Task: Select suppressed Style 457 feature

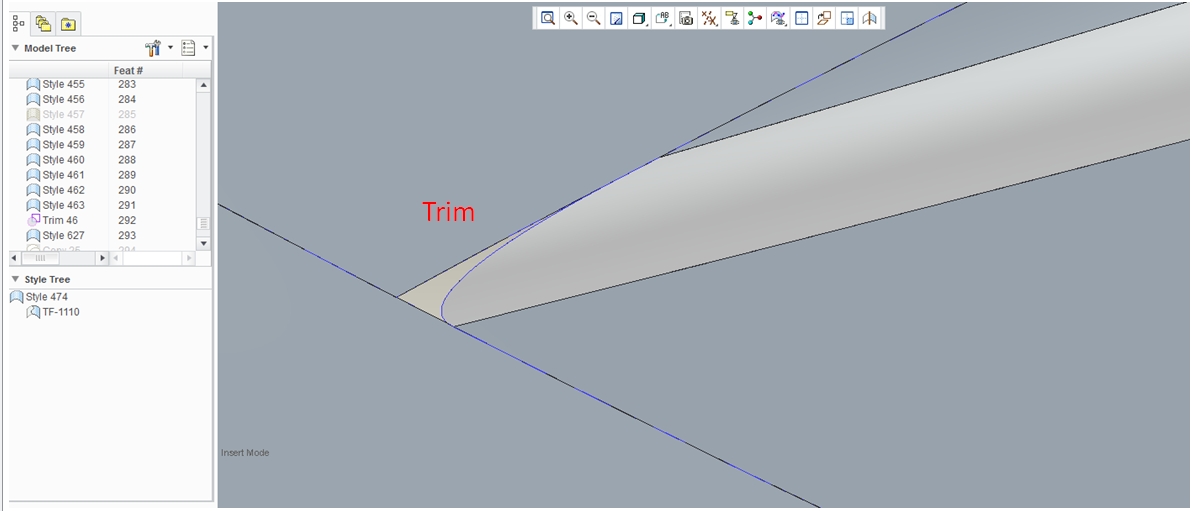Action: click(63, 115)
